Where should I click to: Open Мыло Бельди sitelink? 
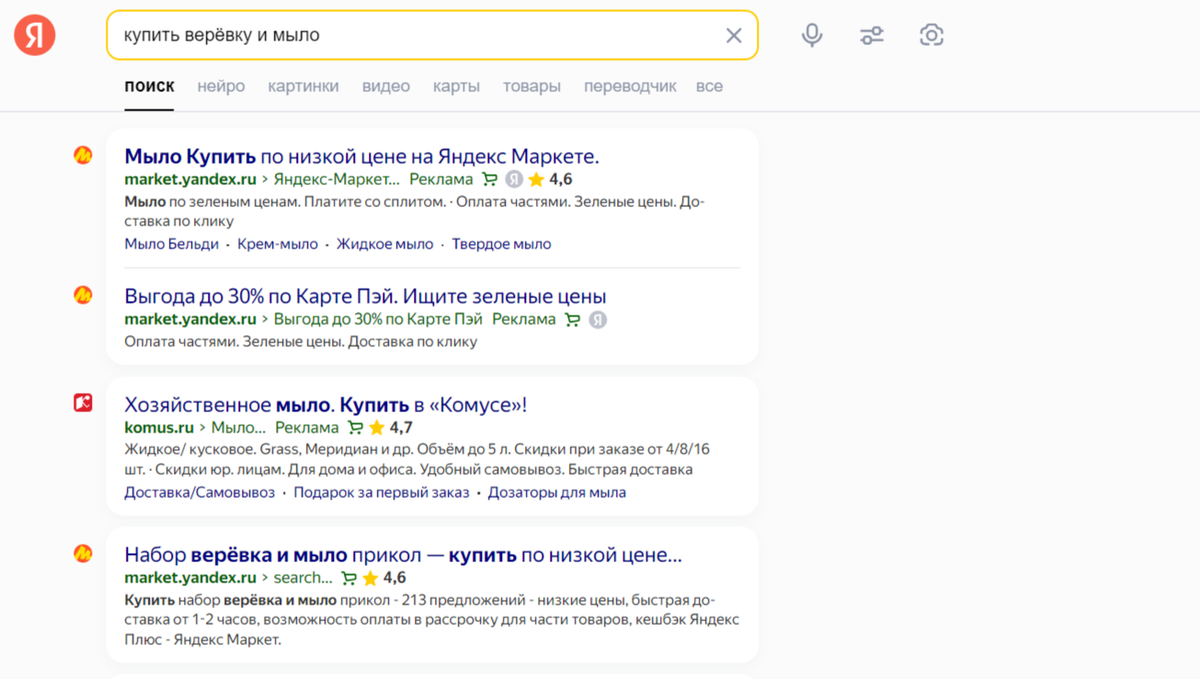(171, 244)
